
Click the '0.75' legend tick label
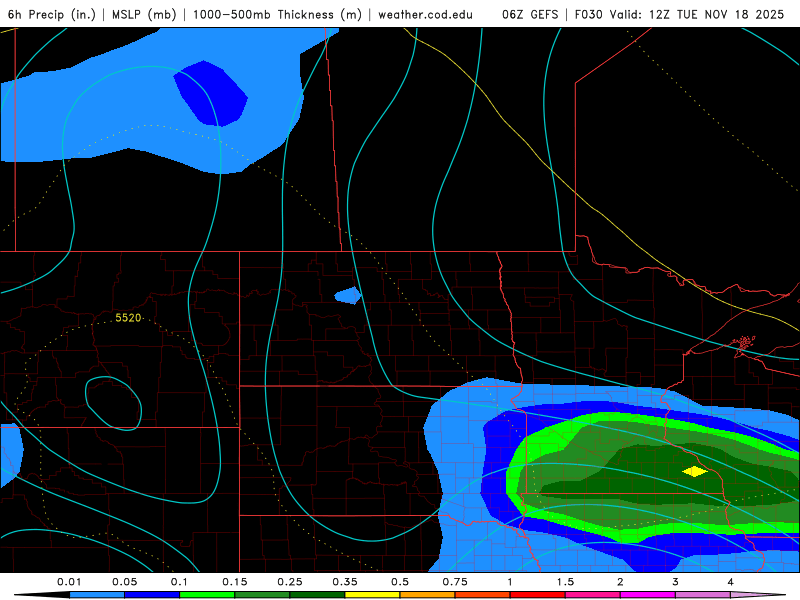[x=455, y=582]
